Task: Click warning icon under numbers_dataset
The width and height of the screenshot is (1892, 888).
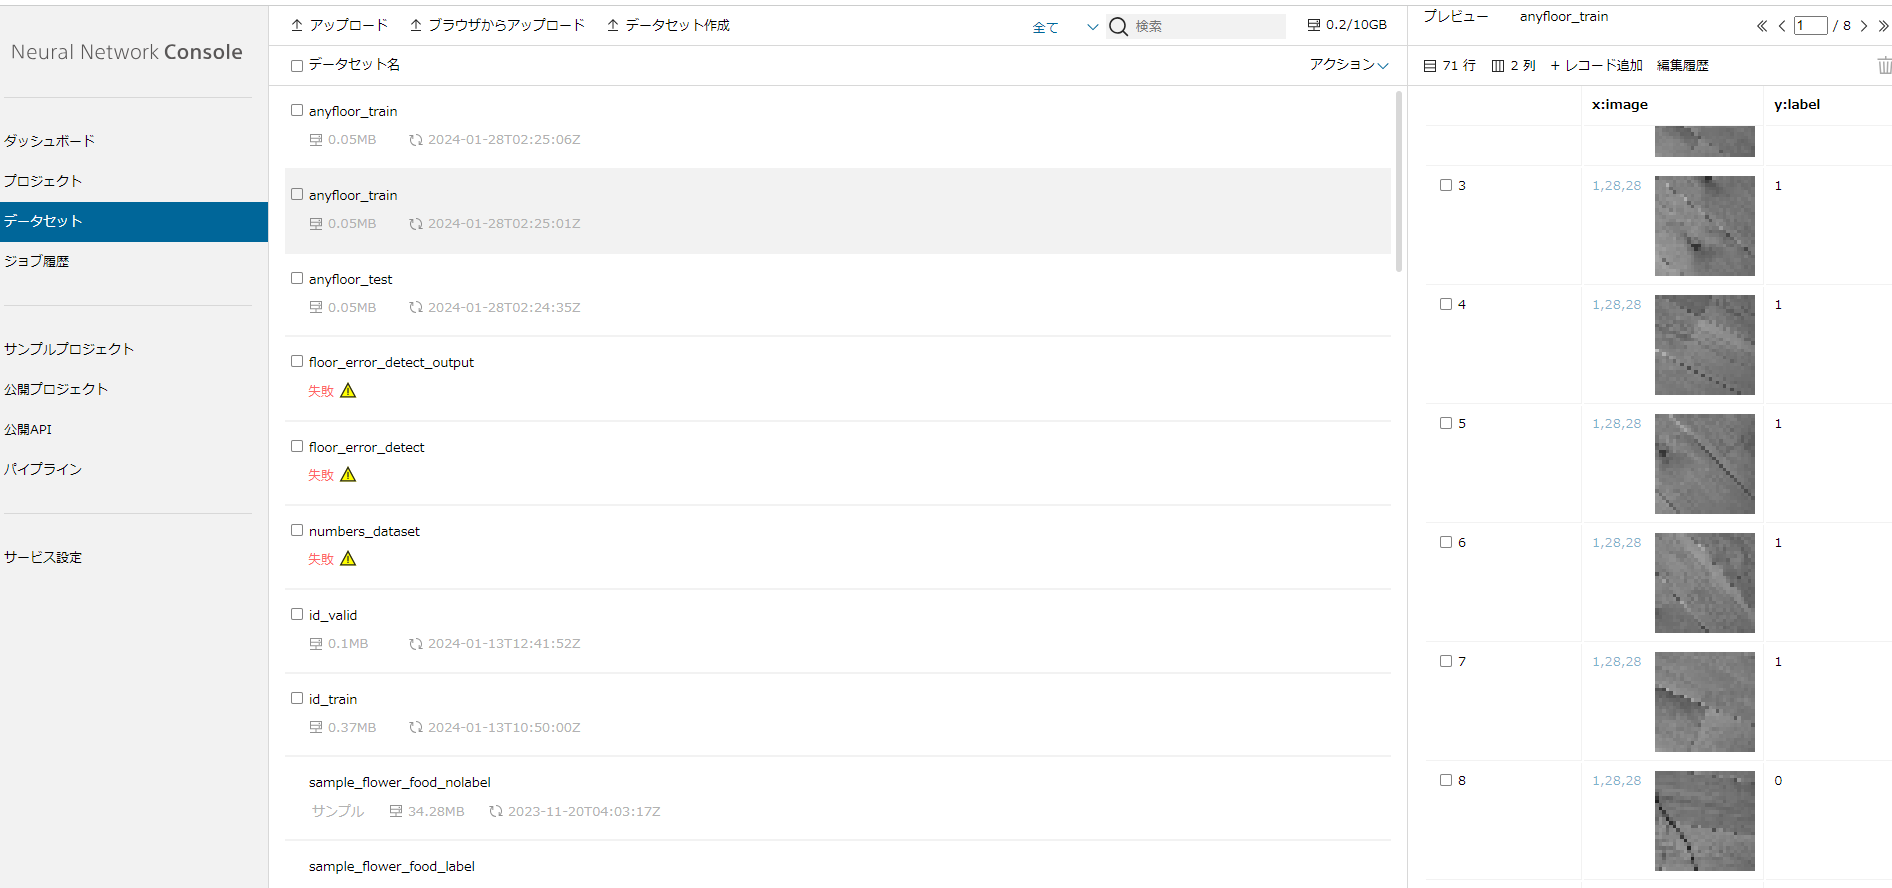Action: click(x=348, y=559)
